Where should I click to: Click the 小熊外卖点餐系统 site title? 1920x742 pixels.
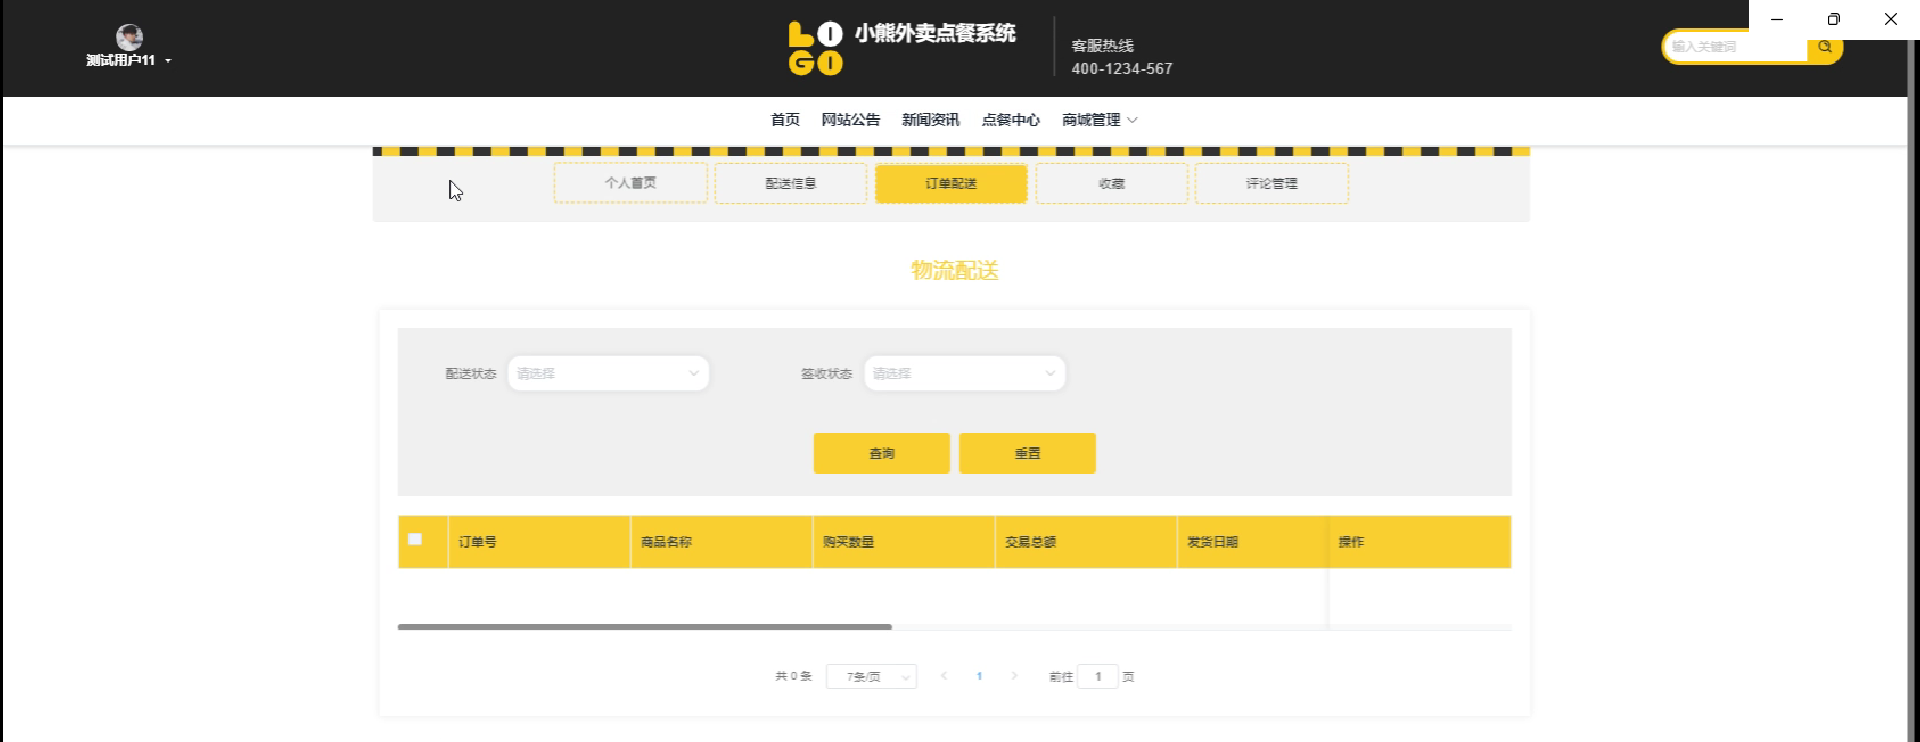tap(935, 34)
